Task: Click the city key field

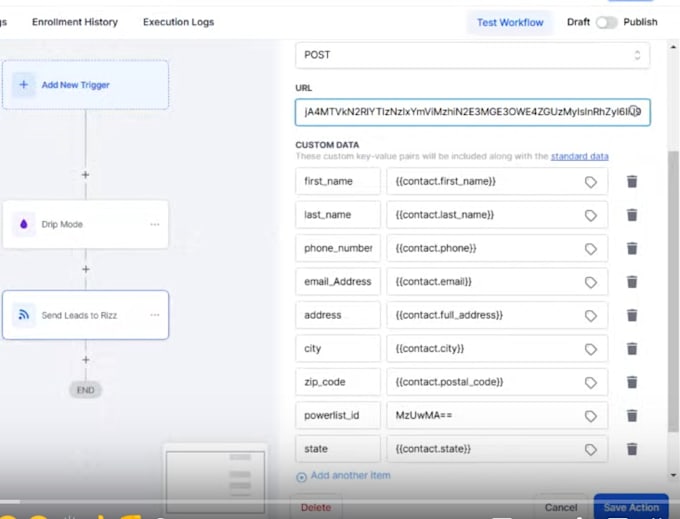Action: pos(338,348)
